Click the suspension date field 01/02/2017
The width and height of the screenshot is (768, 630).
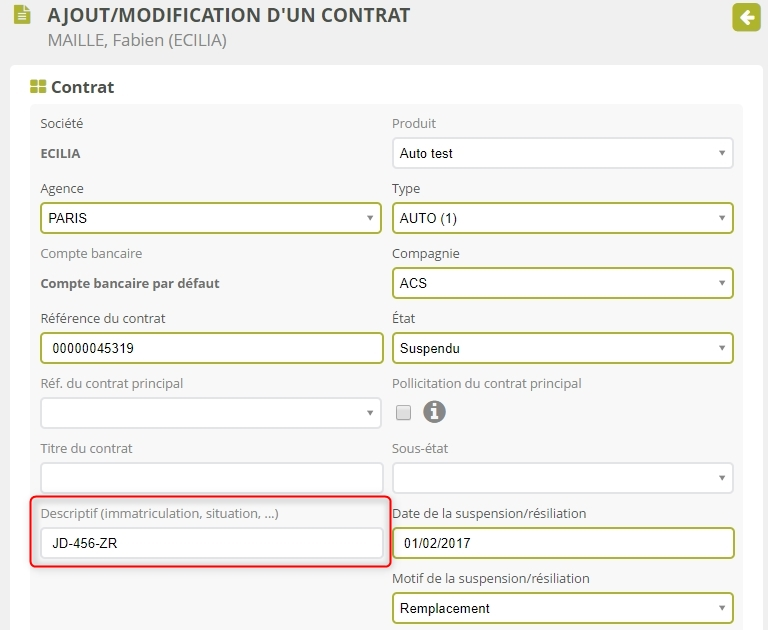pos(562,543)
